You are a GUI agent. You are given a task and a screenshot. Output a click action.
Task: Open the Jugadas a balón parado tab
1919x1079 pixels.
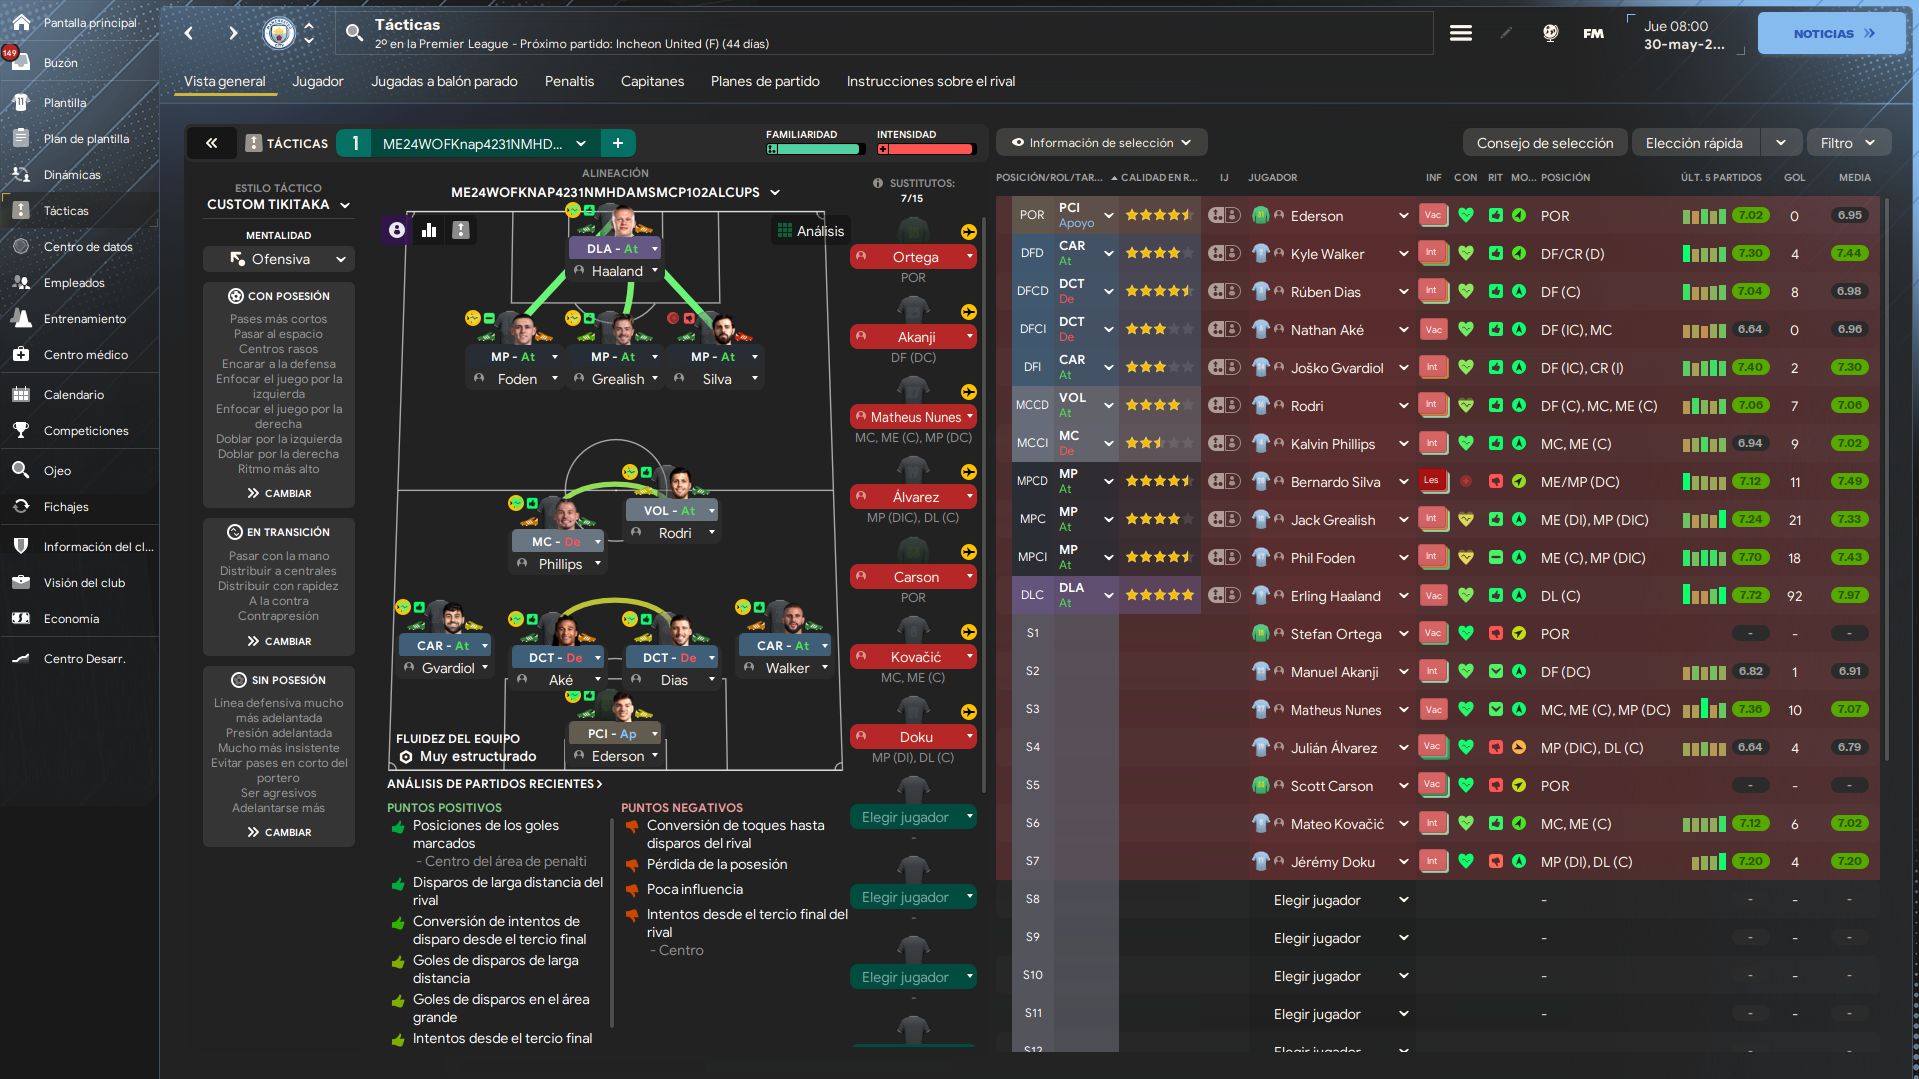pyautogui.click(x=444, y=81)
